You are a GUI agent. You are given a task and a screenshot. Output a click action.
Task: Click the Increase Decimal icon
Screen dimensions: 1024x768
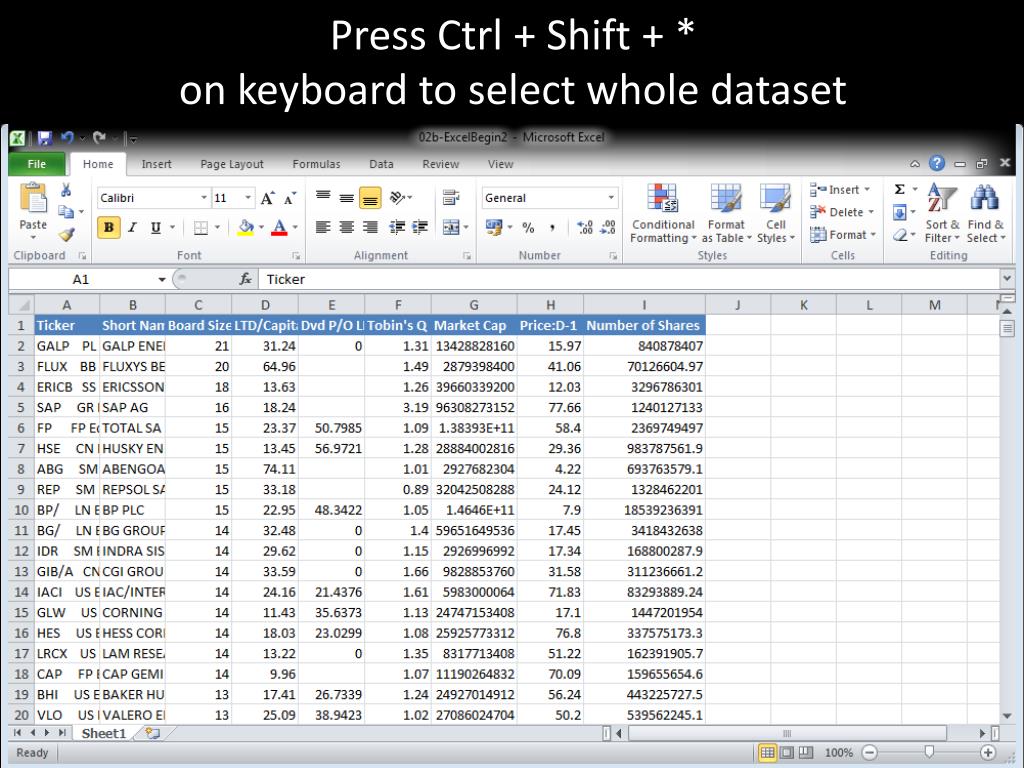(x=585, y=227)
